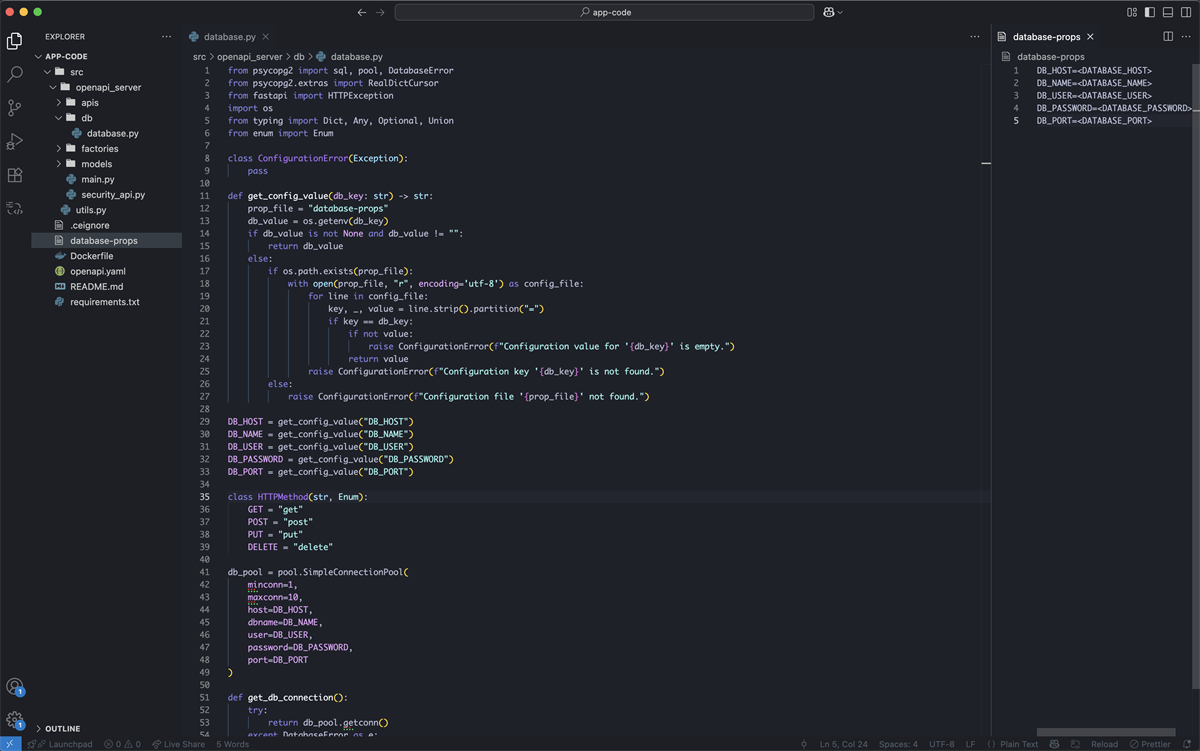Collapse the src folder
This screenshot has width=1200, height=751.
pos(47,72)
